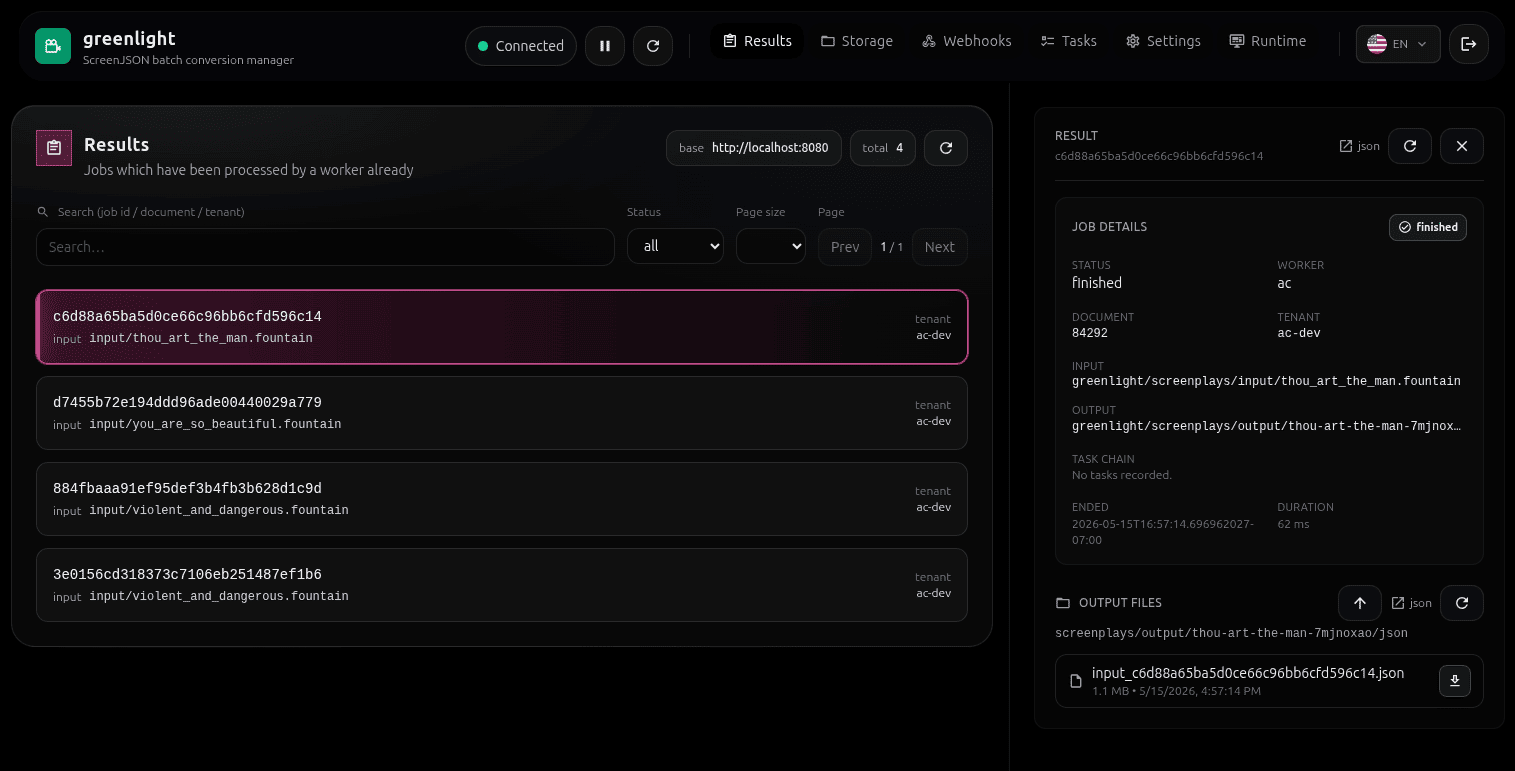This screenshot has width=1515, height=771.
Task: Select job 884fbaaa91ef95def3b4fb3b628d1c9d
Action: (x=502, y=499)
